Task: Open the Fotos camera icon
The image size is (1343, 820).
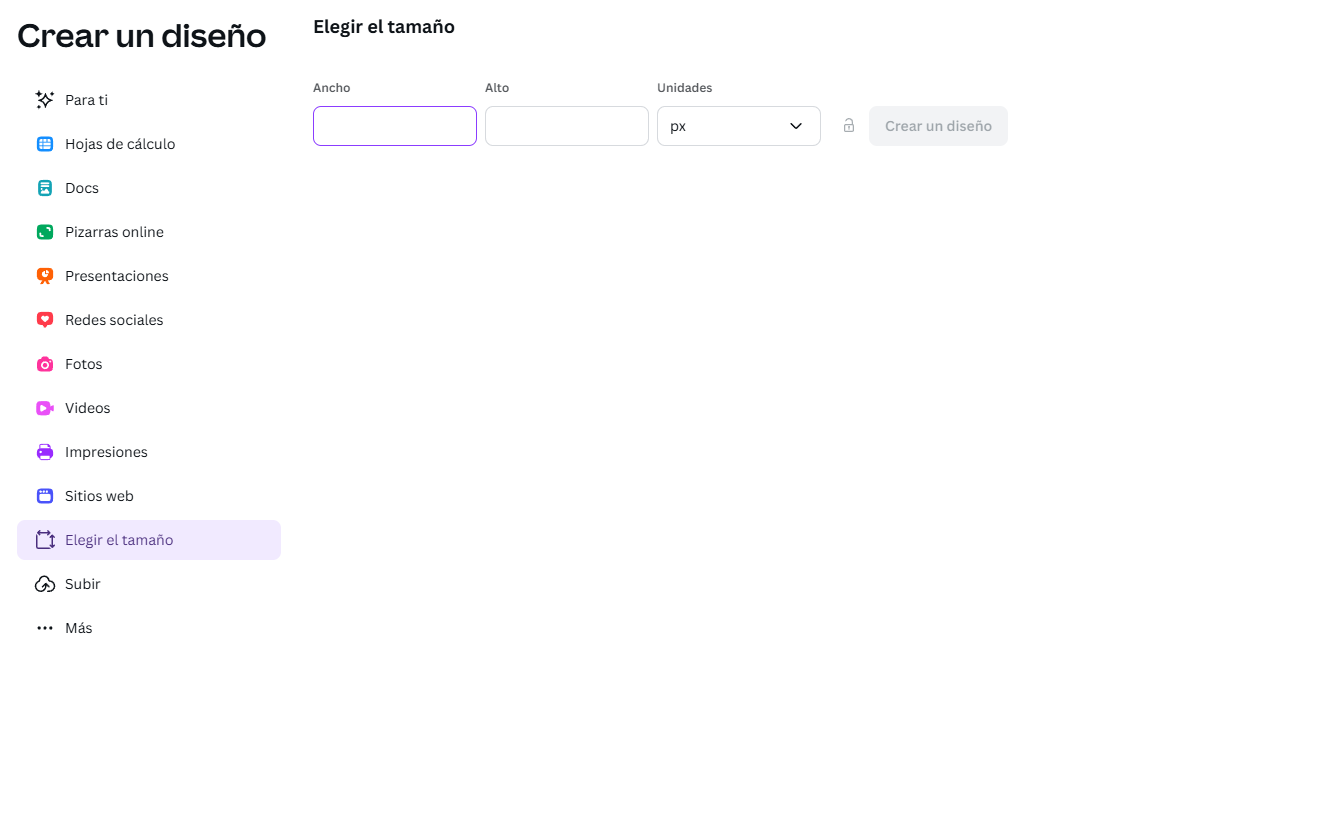Action: coord(45,364)
